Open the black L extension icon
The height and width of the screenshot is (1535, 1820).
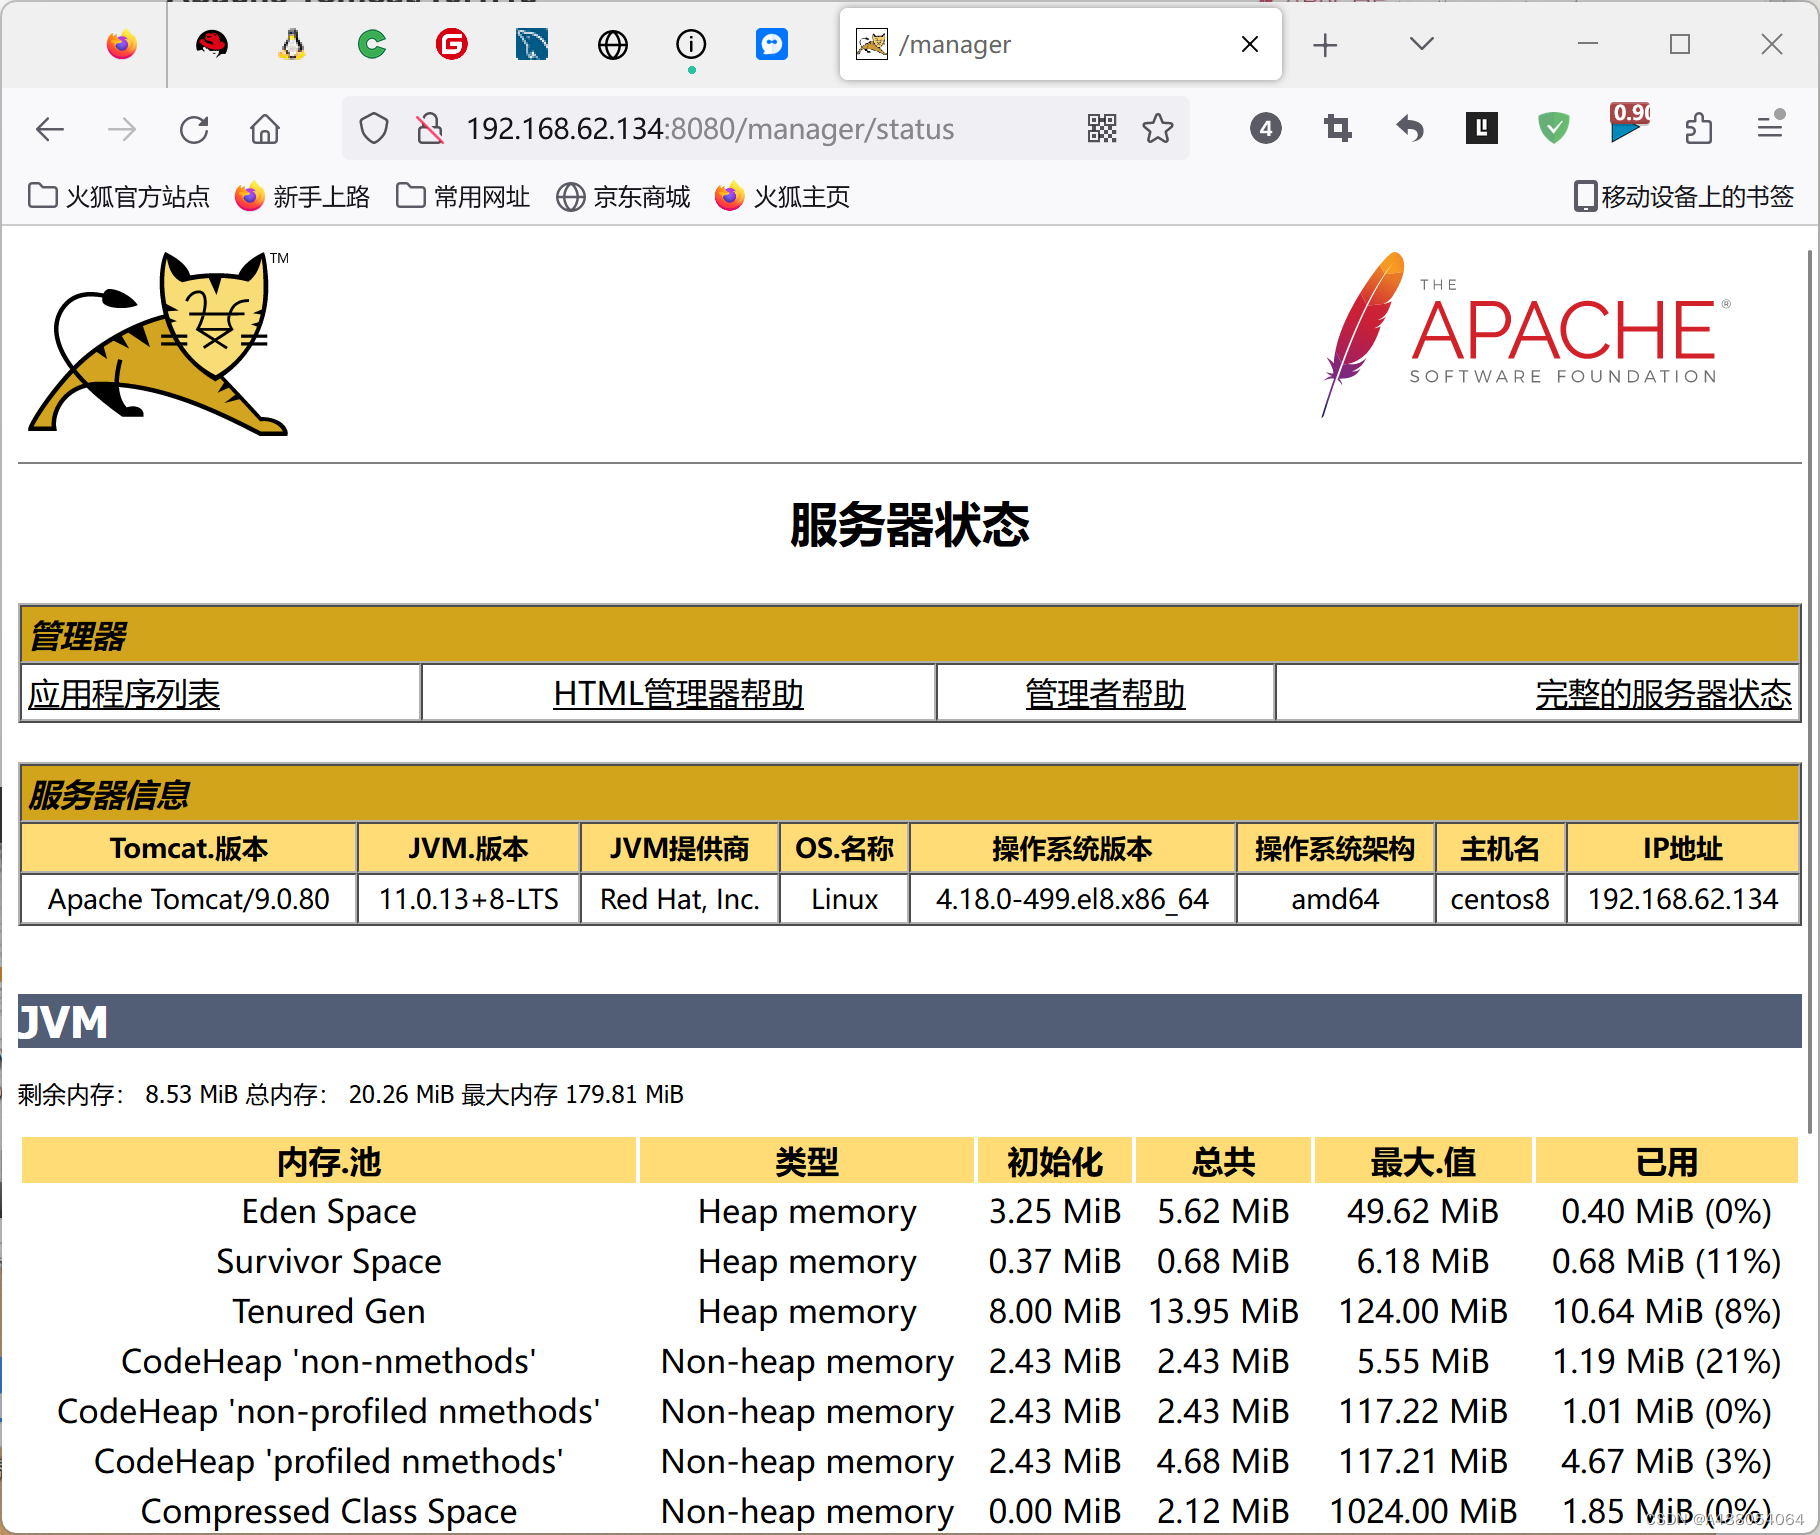coord(1482,128)
